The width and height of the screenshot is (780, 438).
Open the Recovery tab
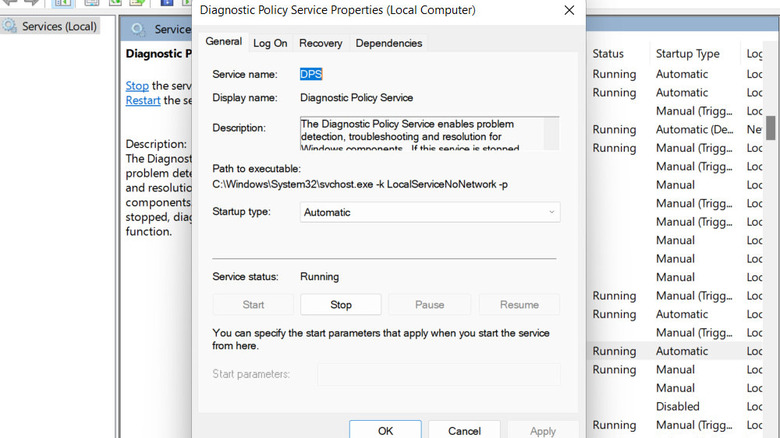[320, 43]
